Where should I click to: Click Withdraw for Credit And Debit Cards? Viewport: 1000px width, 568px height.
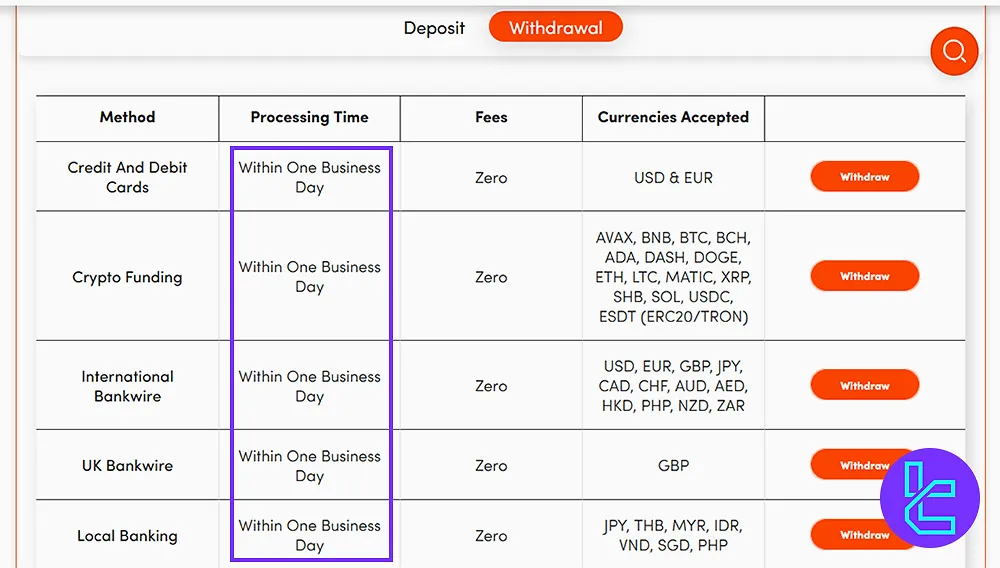(x=865, y=177)
